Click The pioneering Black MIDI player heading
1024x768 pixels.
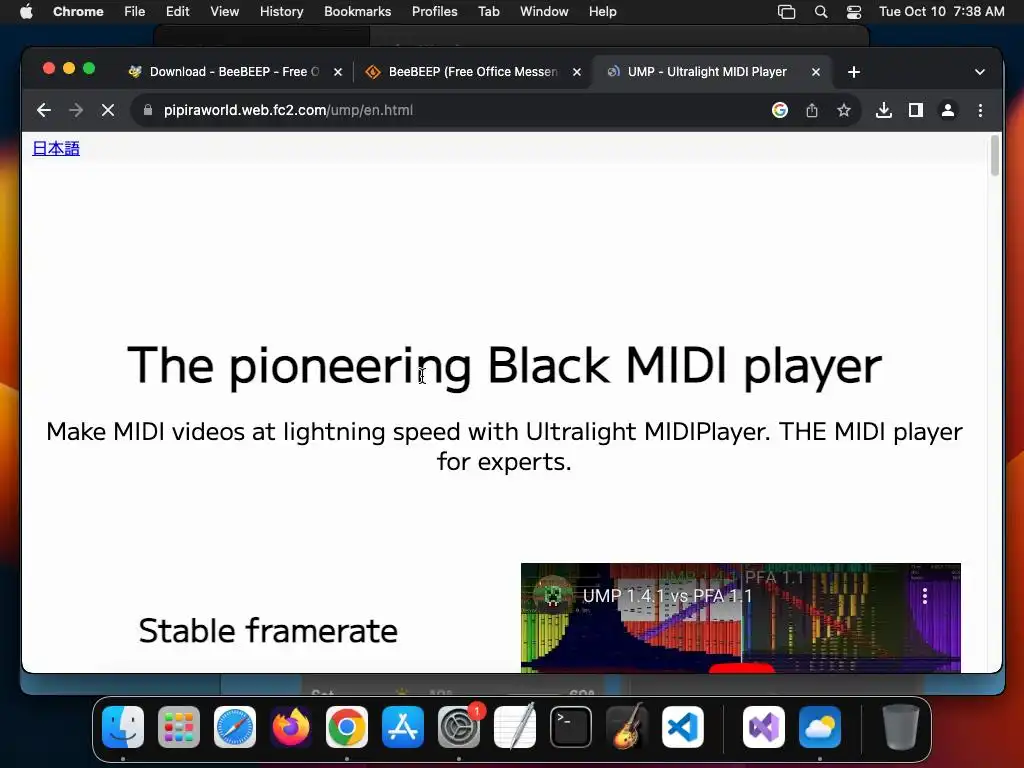(x=504, y=366)
